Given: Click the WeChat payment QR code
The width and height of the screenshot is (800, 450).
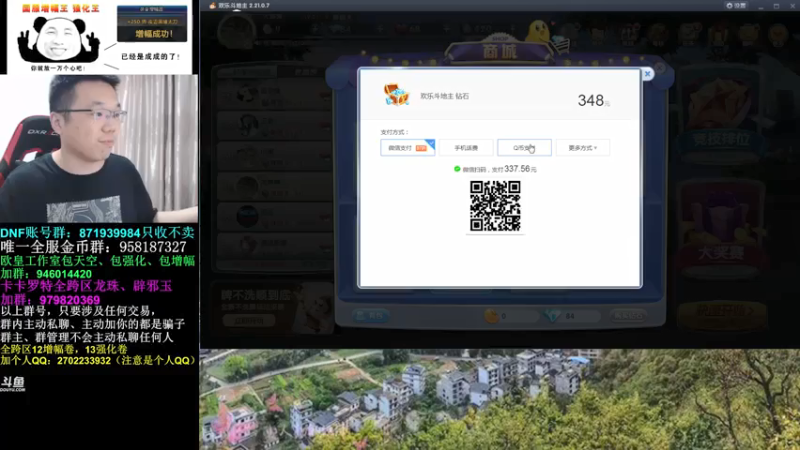Looking at the screenshot, I should (x=495, y=206).
